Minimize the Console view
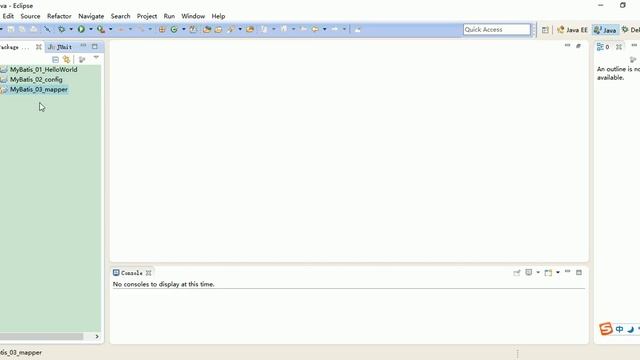The height and width of the screenshot is (360, 640). tap(567, 271)
